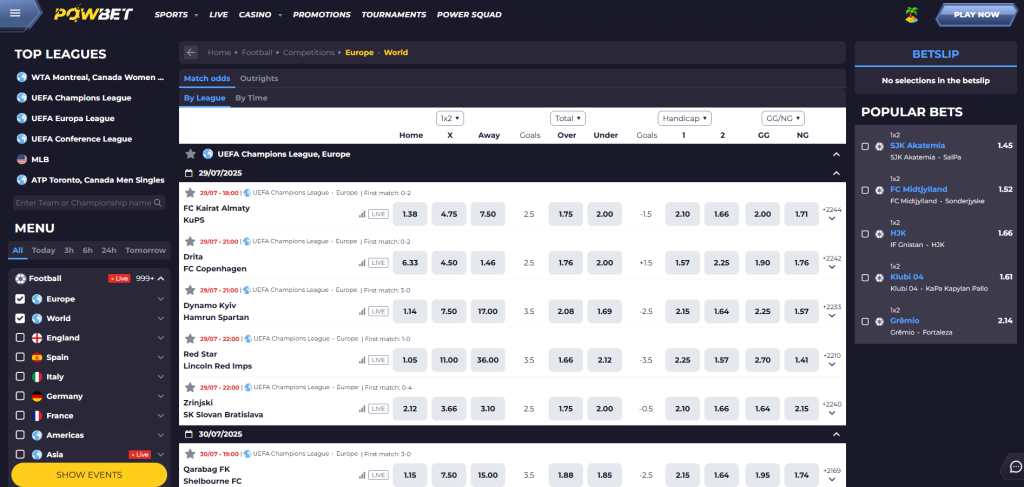
Task: Open LIVE badge for Red Star match
Action: [377, 360]
